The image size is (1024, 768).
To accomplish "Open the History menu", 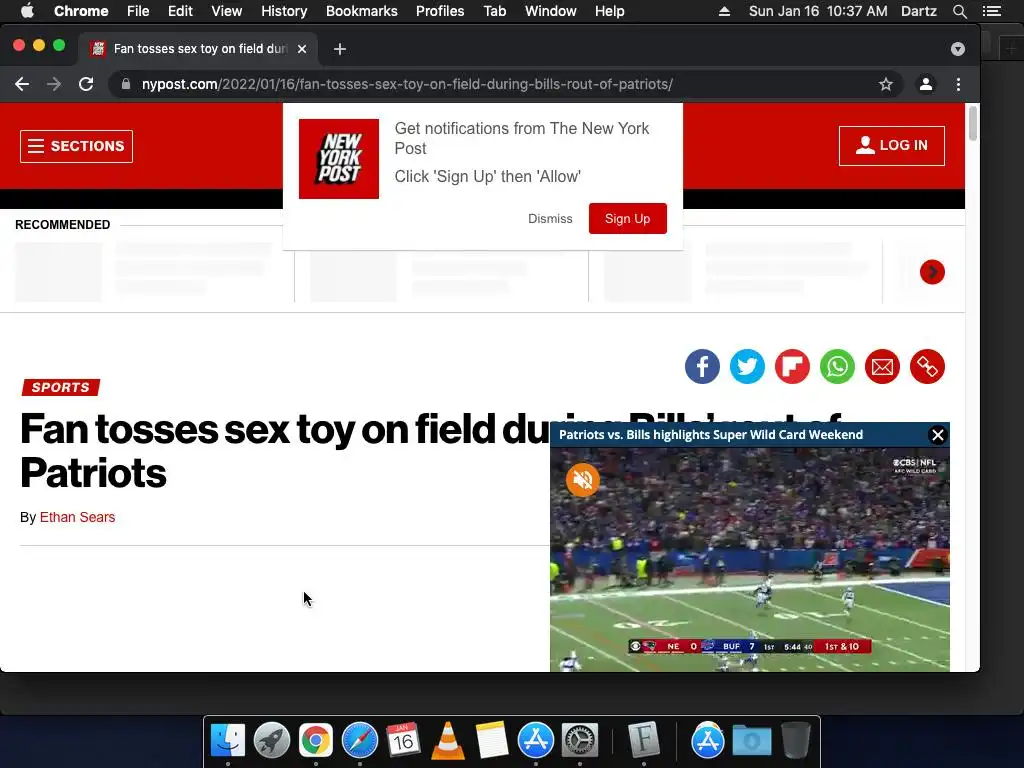I will click(x=284, y=11).
